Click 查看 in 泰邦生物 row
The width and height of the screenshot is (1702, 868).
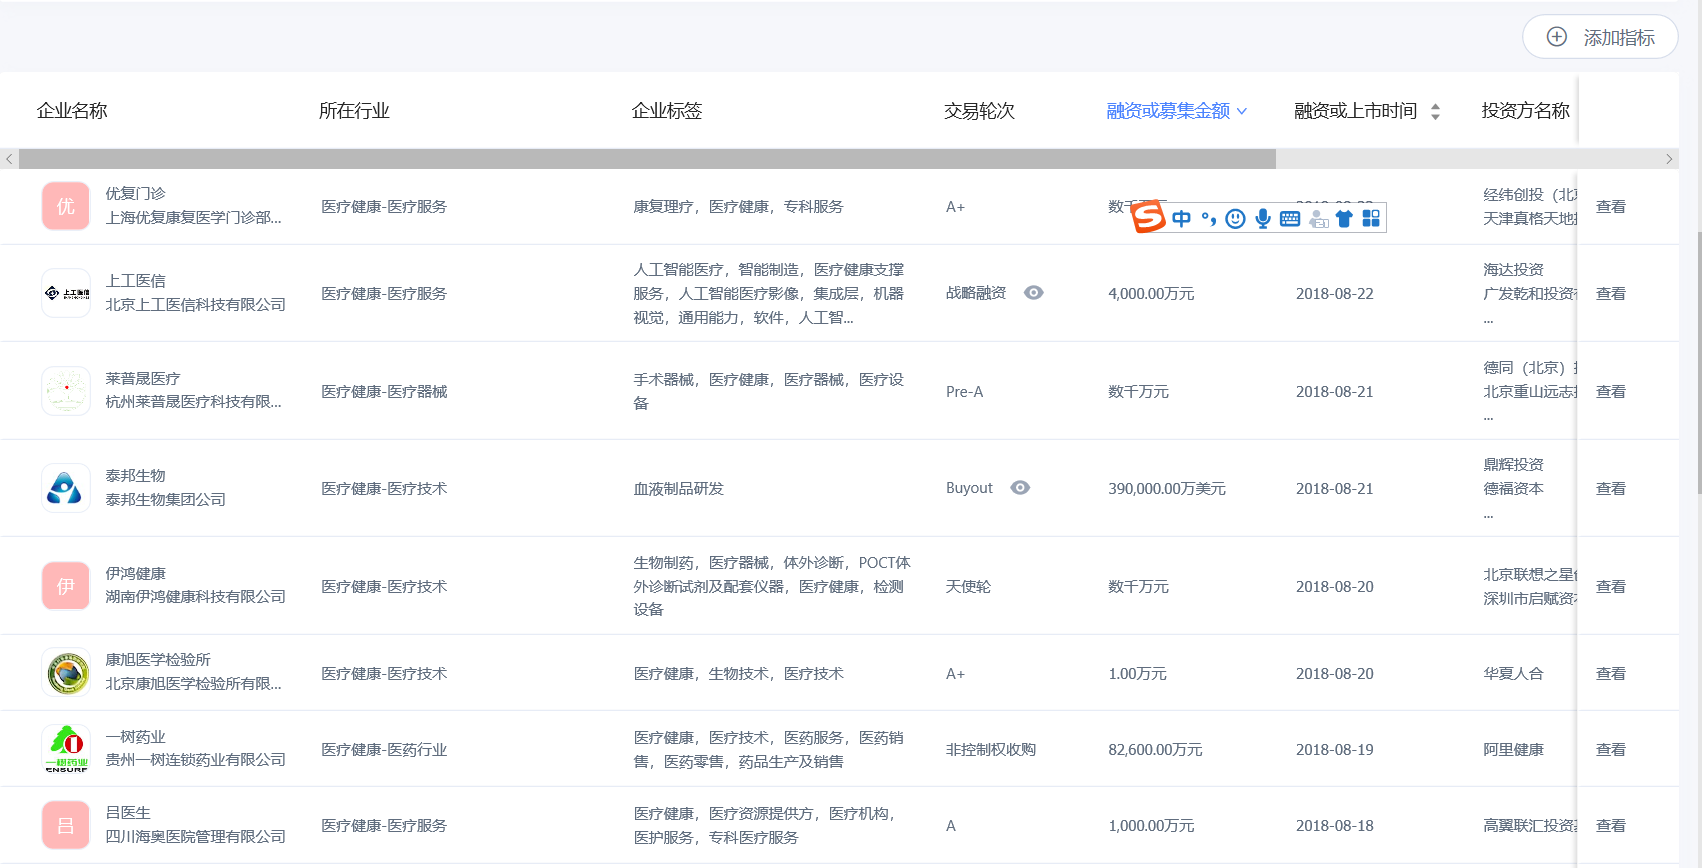pos(1610,488)
